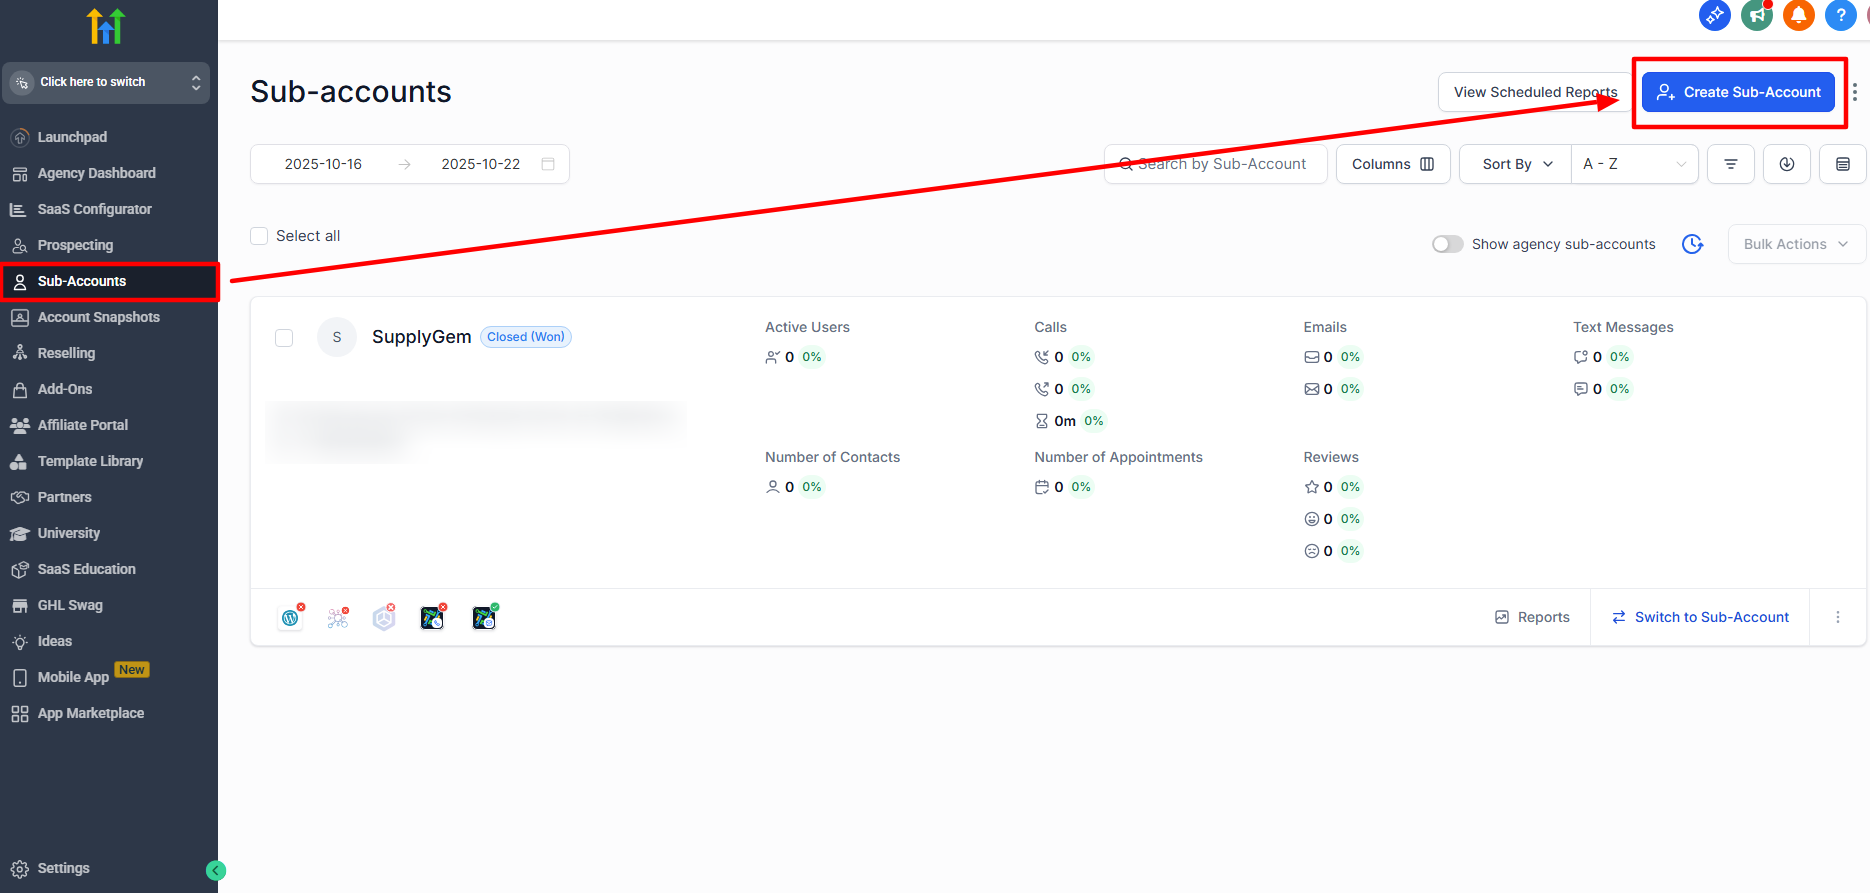Open the notifications bell icon
Screen dimensions: 1870x893
(x=1799, y=15)
